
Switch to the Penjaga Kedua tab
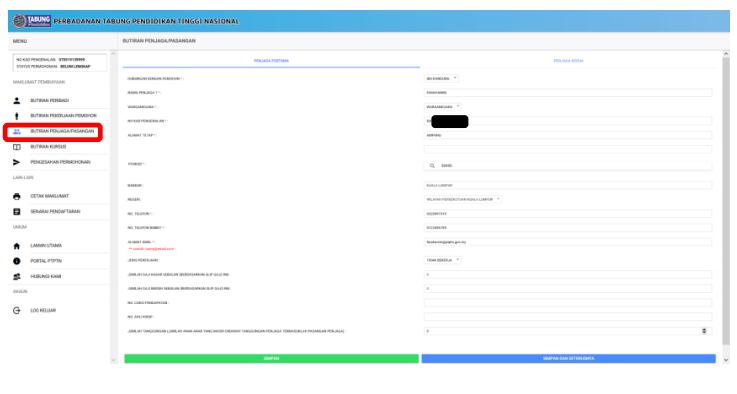pyautogui.click(x=568, y=61)
